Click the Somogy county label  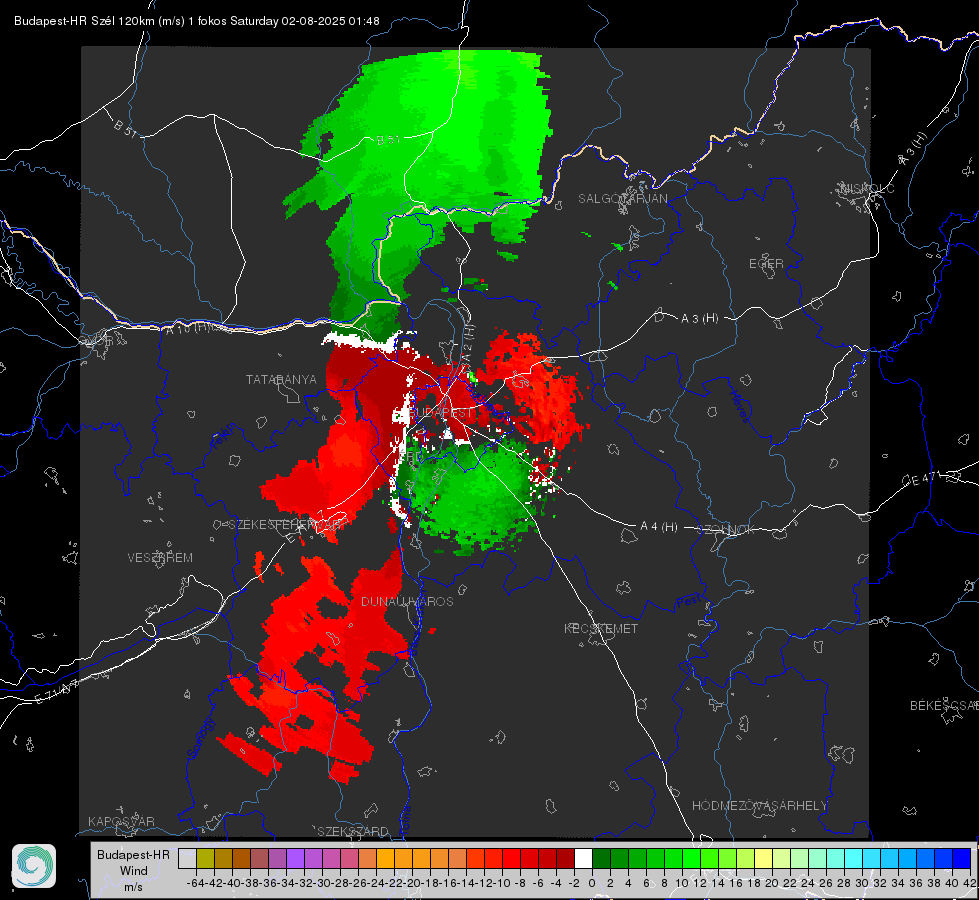[x=201, y=738]
